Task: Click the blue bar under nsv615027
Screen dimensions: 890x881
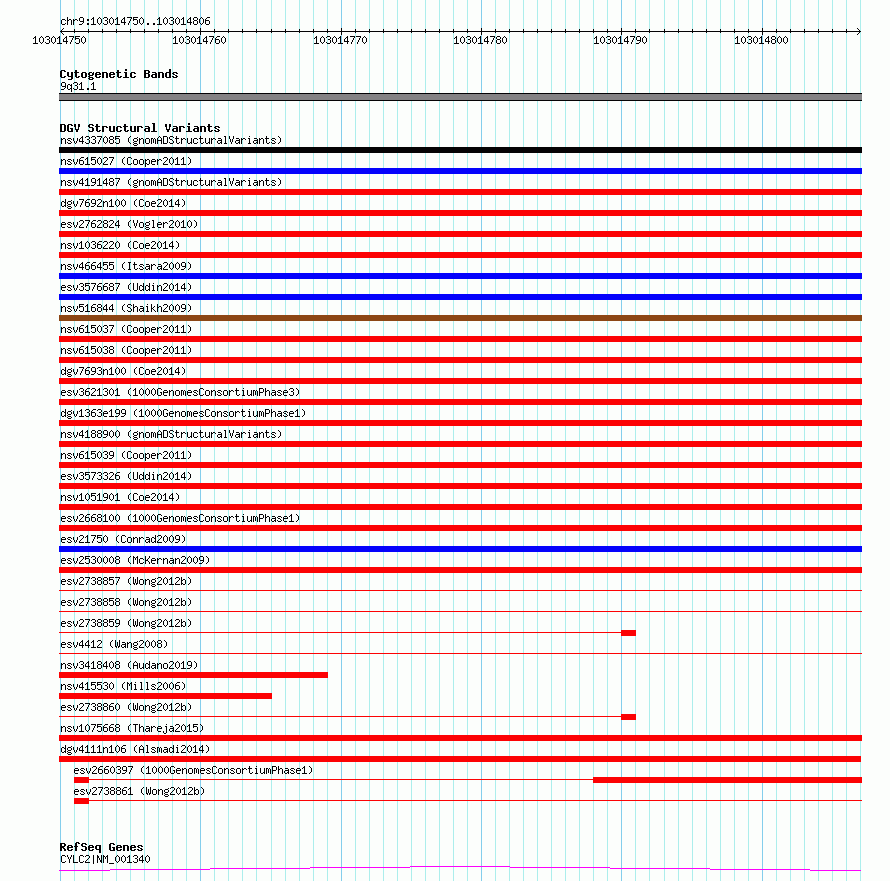Action: coord(460,171)
